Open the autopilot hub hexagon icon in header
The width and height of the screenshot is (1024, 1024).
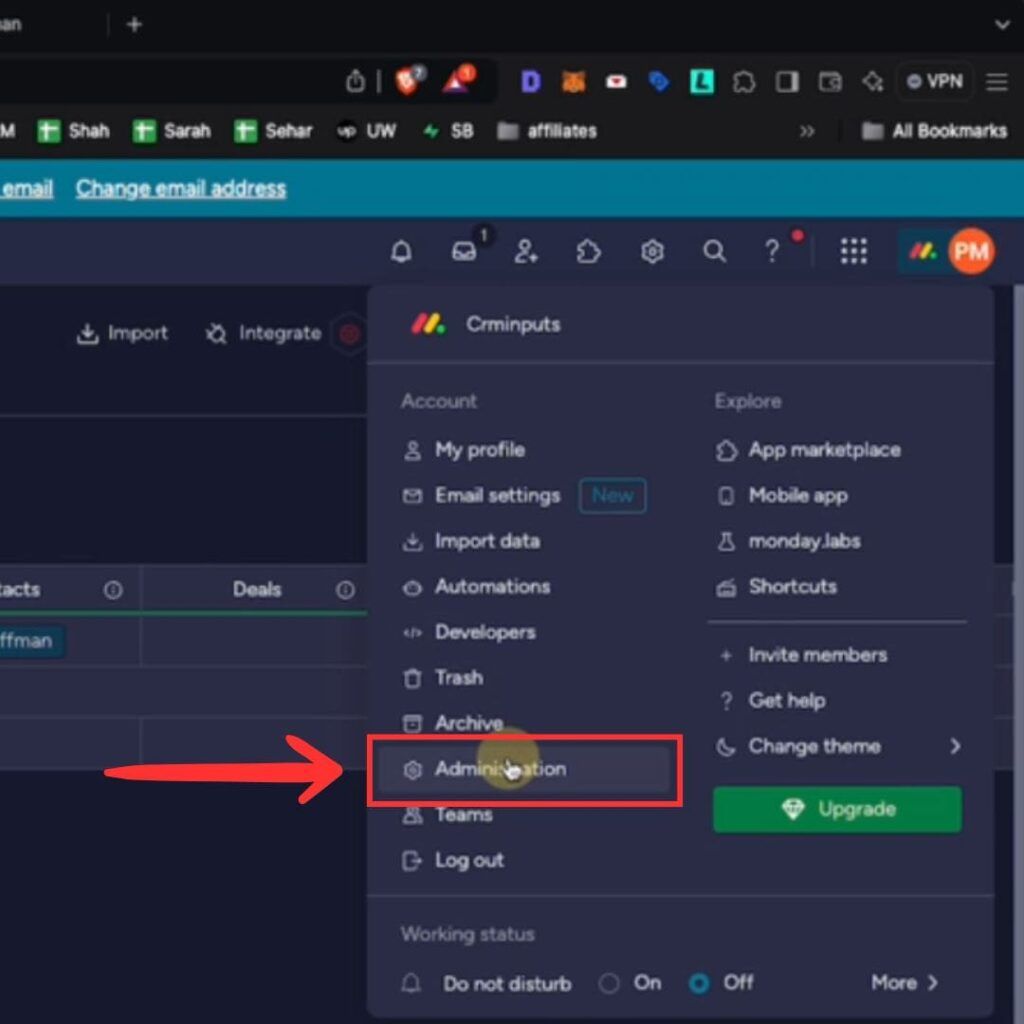click(652, 251)
